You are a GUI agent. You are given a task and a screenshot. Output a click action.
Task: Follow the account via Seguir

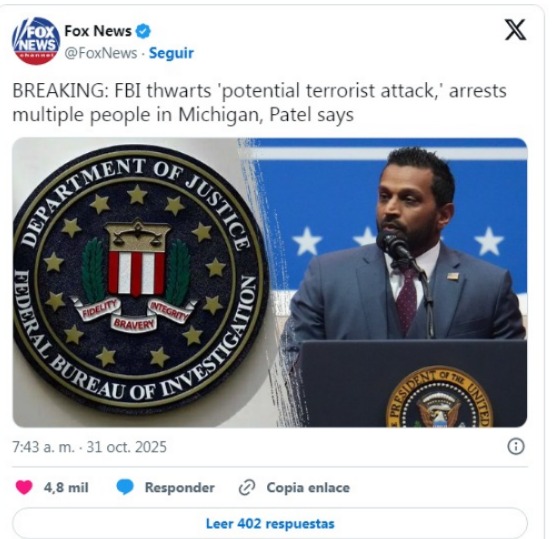[x=171, y=53]
